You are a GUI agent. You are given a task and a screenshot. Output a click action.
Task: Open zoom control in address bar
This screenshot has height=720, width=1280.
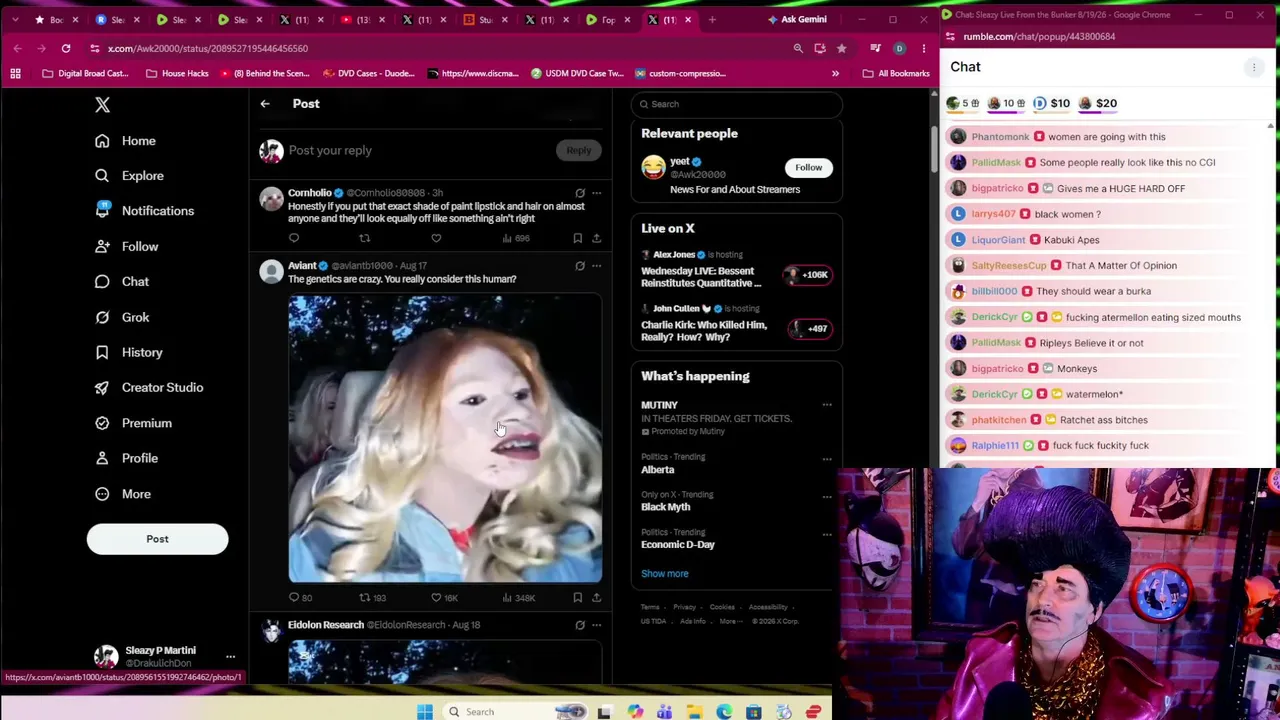[x=798, y=48]
